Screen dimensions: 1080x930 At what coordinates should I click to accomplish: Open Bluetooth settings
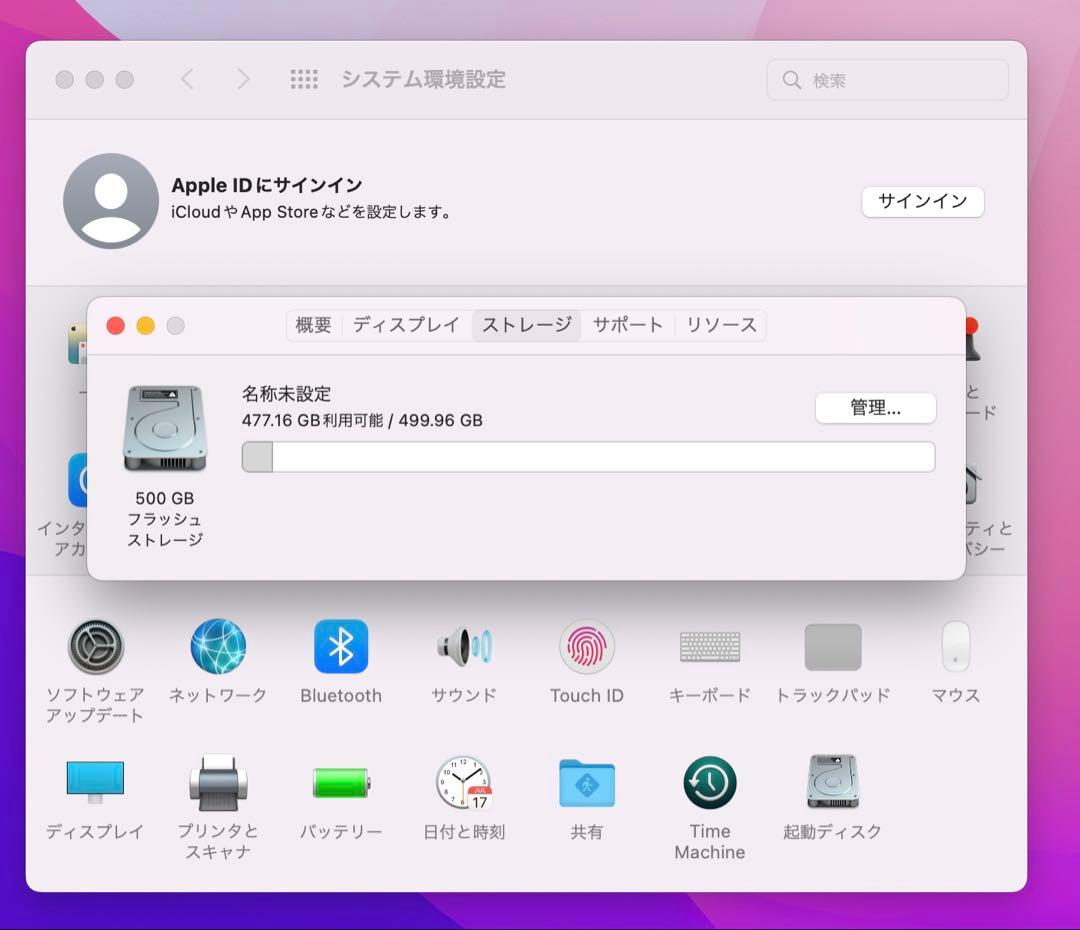(341, 646)
